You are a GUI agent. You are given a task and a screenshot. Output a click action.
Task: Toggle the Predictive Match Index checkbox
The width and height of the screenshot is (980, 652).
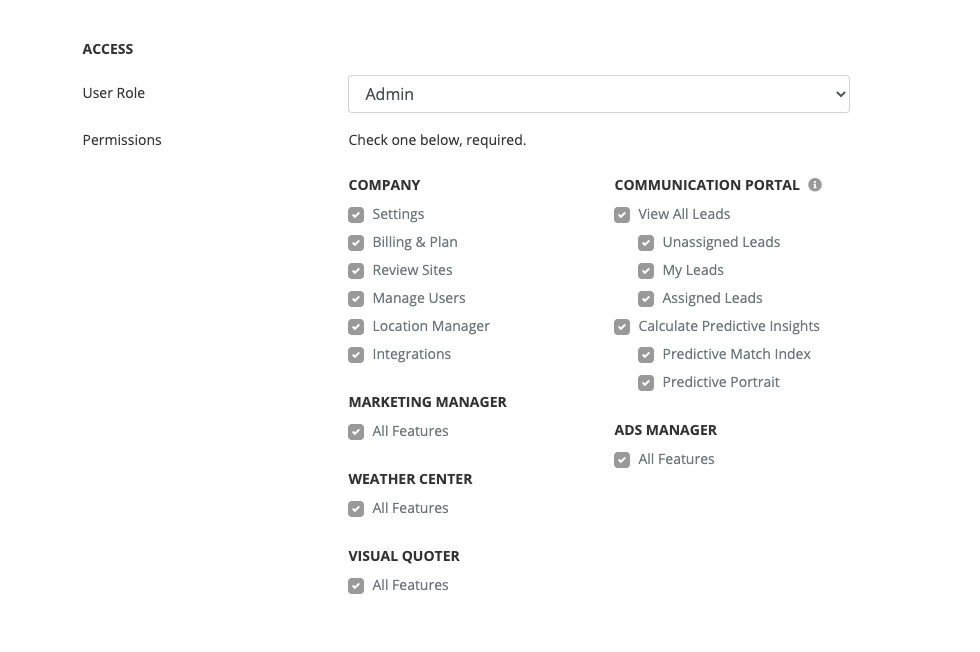click(x=646, y=355)
